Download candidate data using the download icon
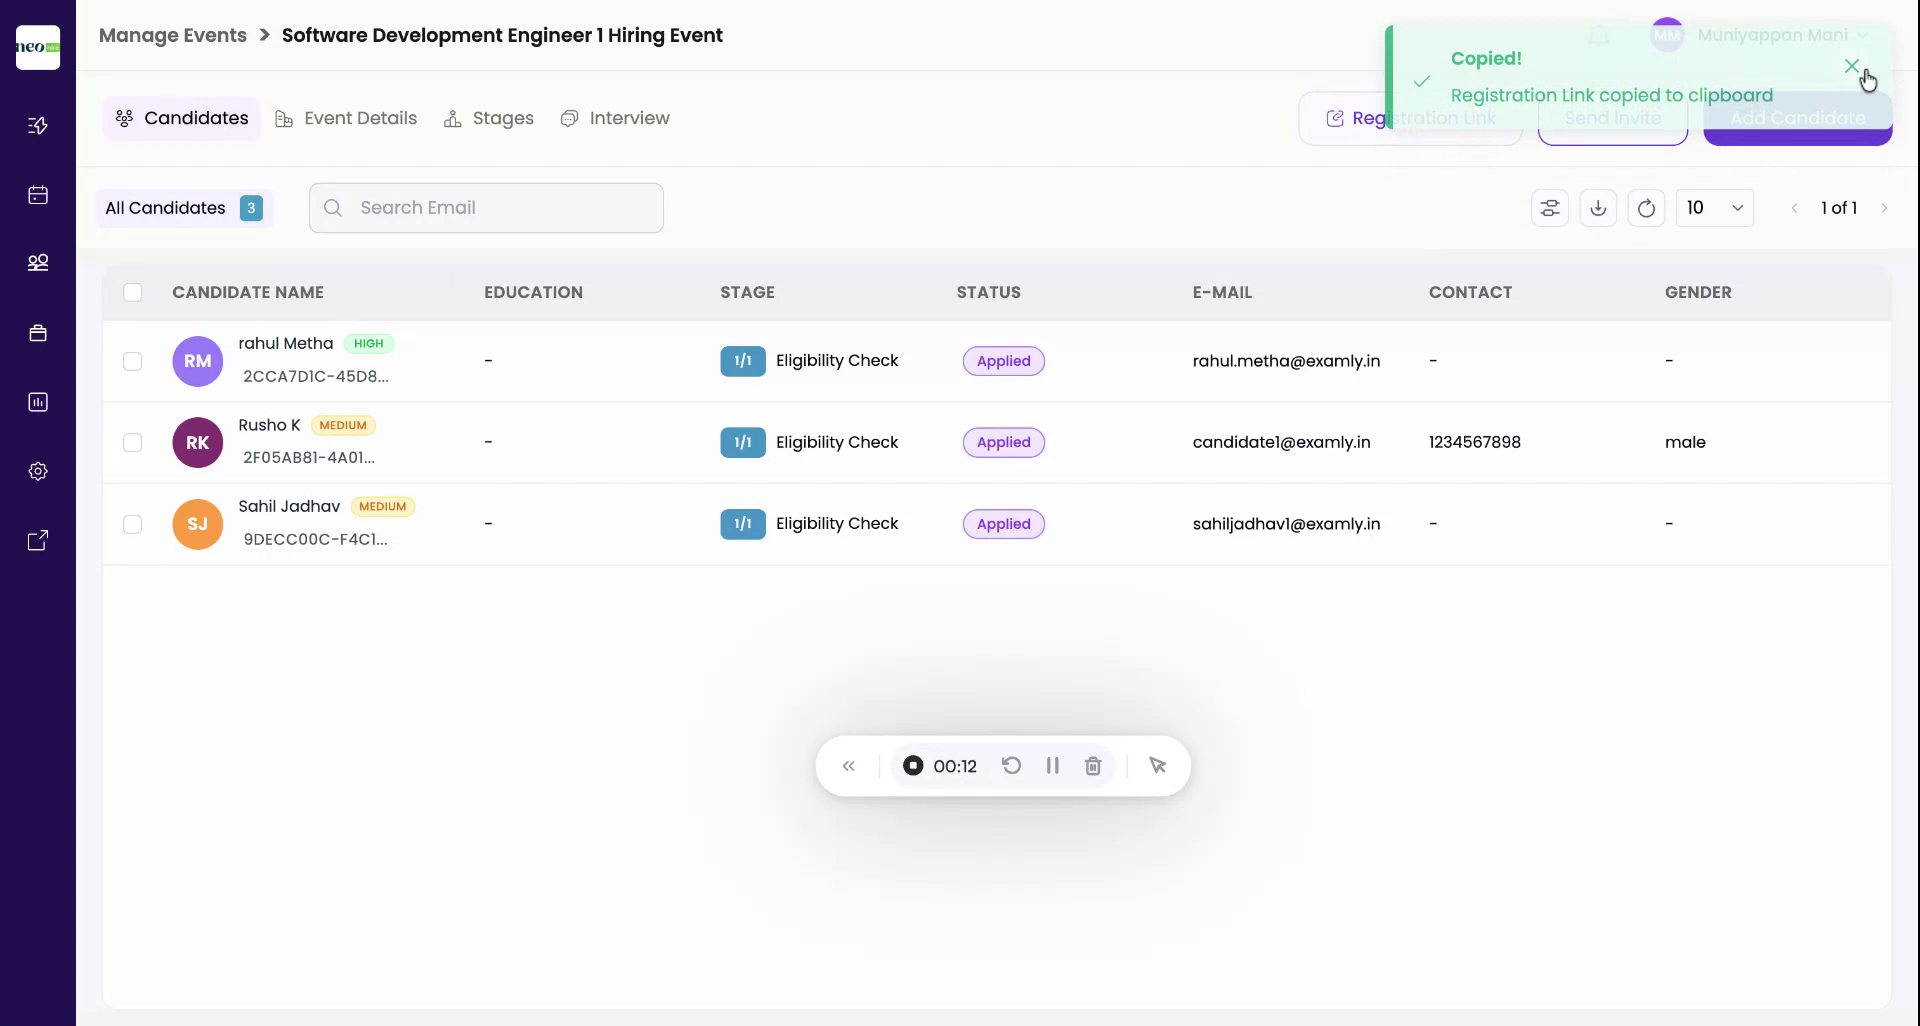The height and width of the screenshot is (1026, 1920). tap(1598, 207)
